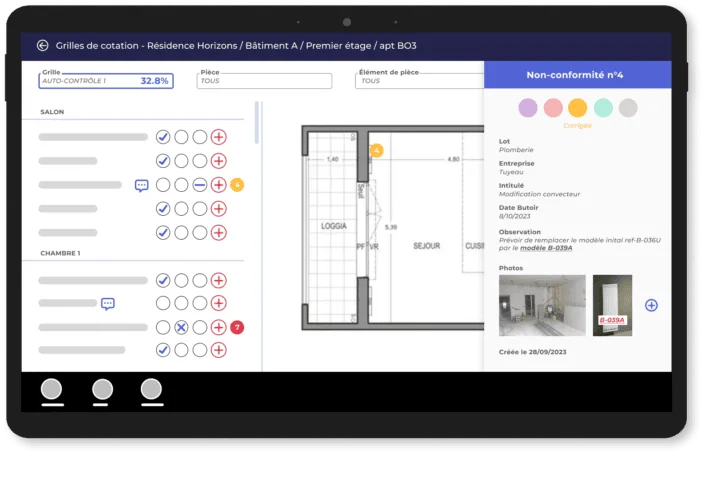Click red plus on last CHAMBRE 1 row
The width and height of the screenshot is (704, 500).
click(219, 350)
